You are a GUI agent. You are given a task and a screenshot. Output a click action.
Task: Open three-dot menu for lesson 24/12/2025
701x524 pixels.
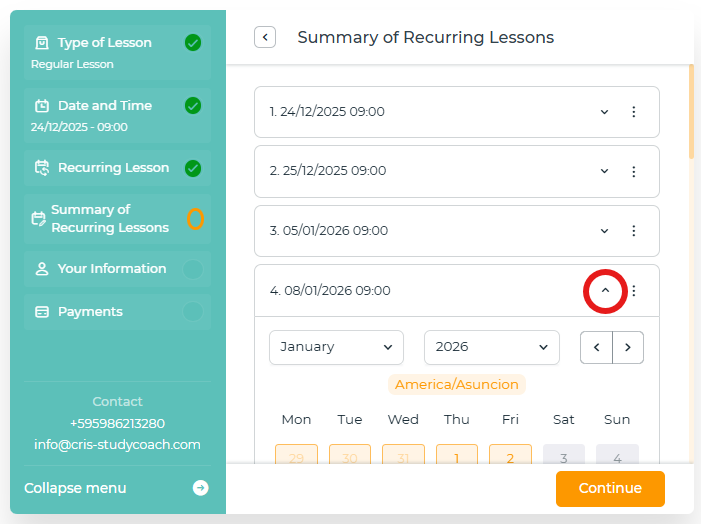tap(633, 112)
